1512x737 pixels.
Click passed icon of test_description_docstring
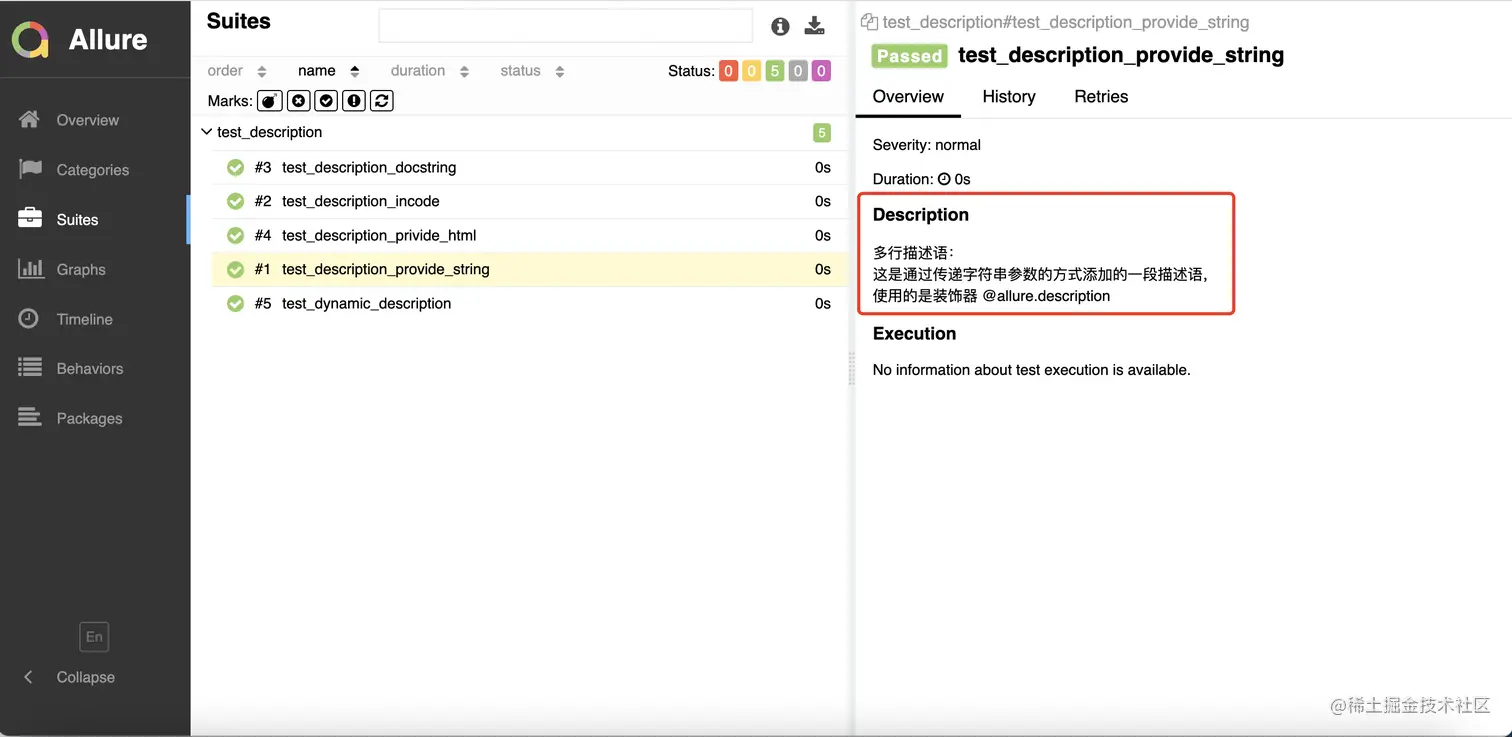(236, 168)
